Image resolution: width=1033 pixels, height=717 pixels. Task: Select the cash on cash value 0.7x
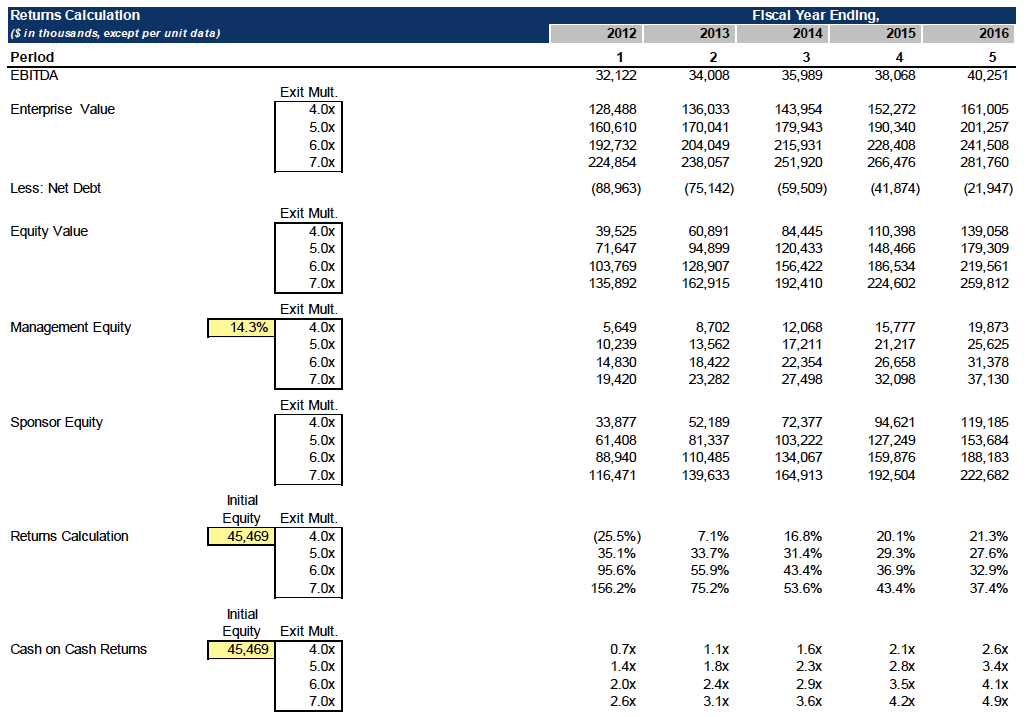coord(623,650)
